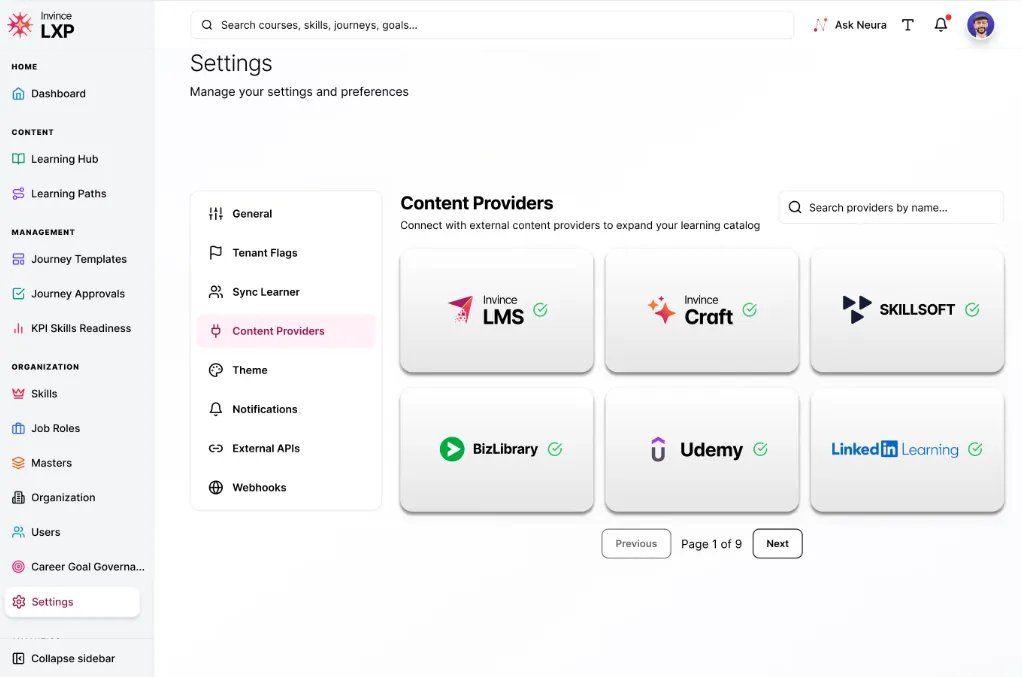This screenshot has height=677, width=1022.
Task: Click Collapse sidebar label
Action: coord(73,658)
